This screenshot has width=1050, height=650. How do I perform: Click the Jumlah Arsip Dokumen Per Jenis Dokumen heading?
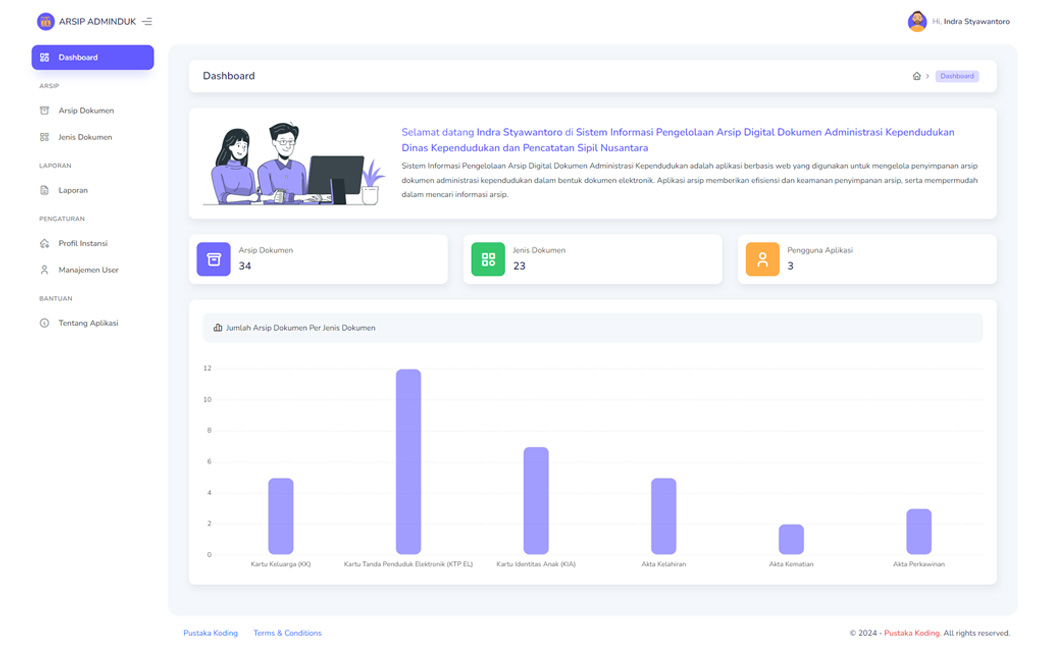pos(301,328)
